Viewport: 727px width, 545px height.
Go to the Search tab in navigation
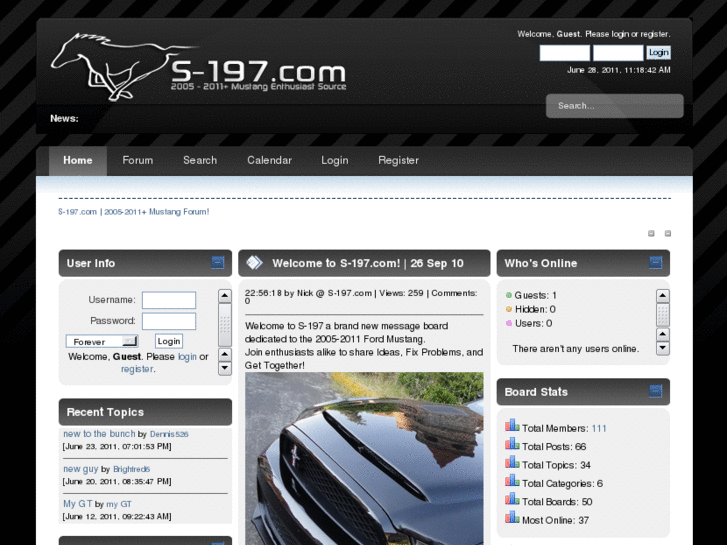[x=200, y=160]
